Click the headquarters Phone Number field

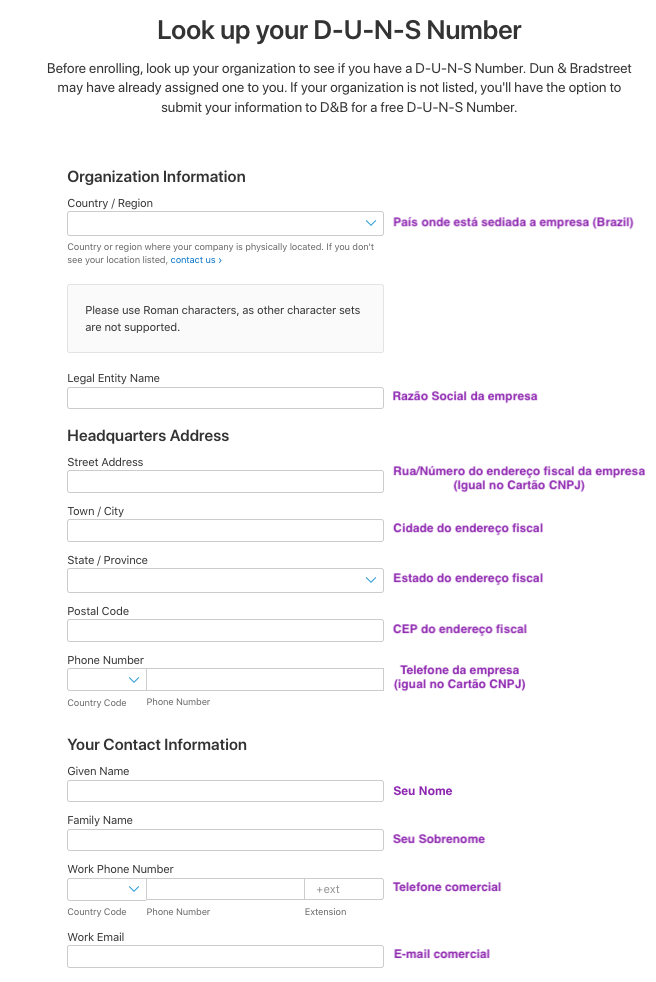coord(264,680)
